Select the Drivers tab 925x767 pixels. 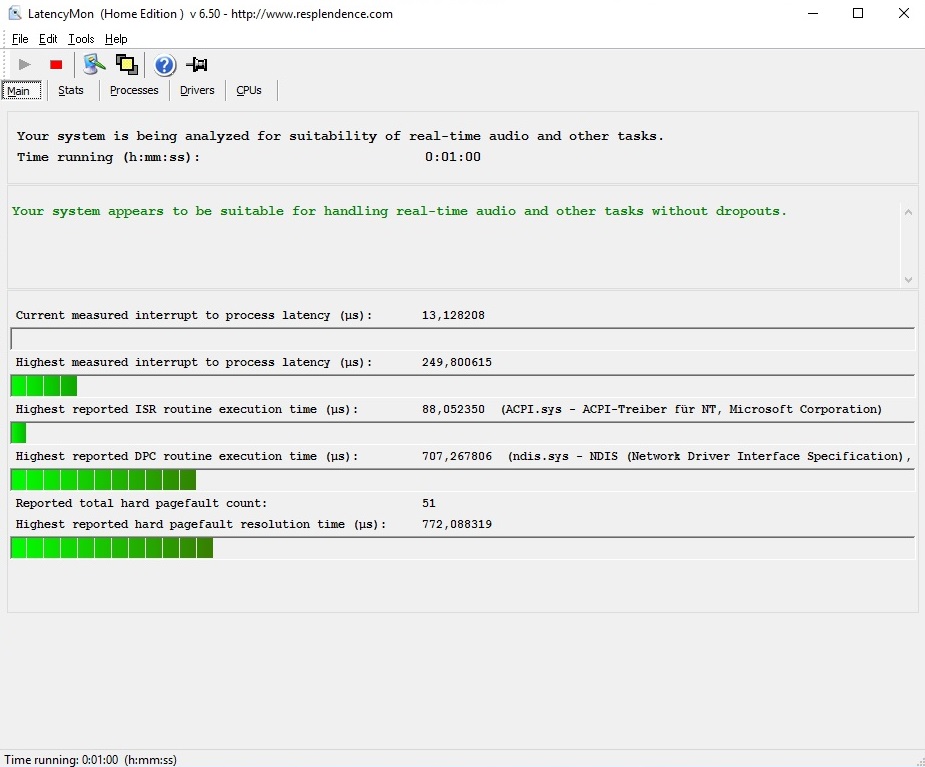point(197,90)
